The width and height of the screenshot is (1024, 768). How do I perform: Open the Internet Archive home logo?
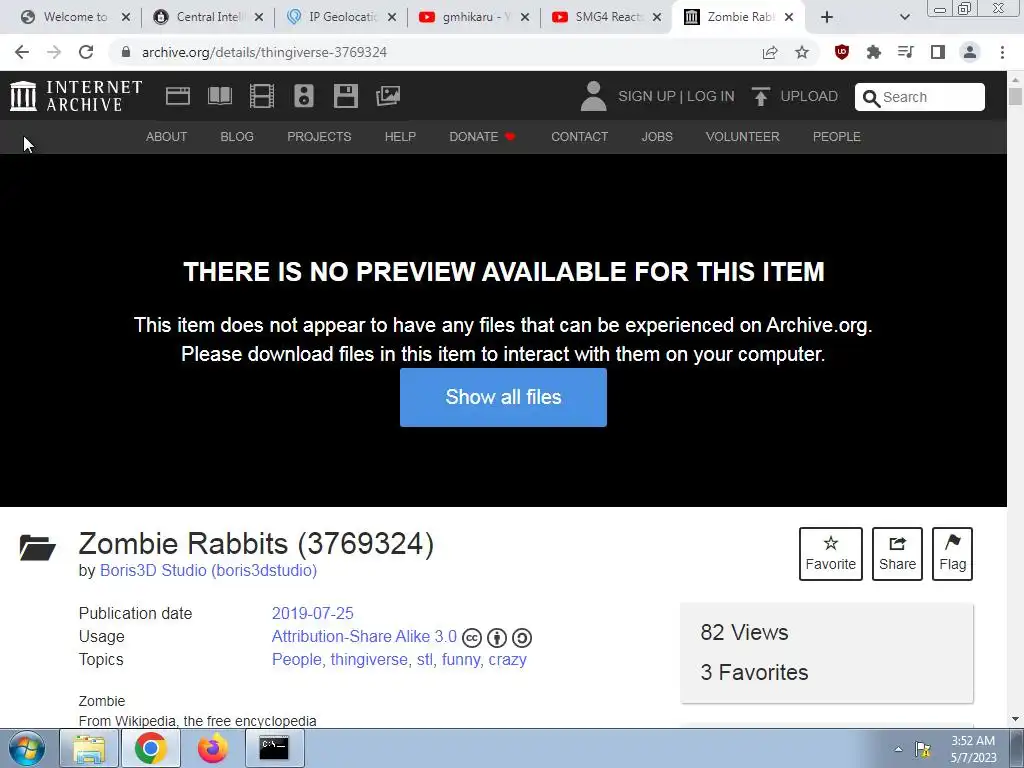click(x=76, y=96)
